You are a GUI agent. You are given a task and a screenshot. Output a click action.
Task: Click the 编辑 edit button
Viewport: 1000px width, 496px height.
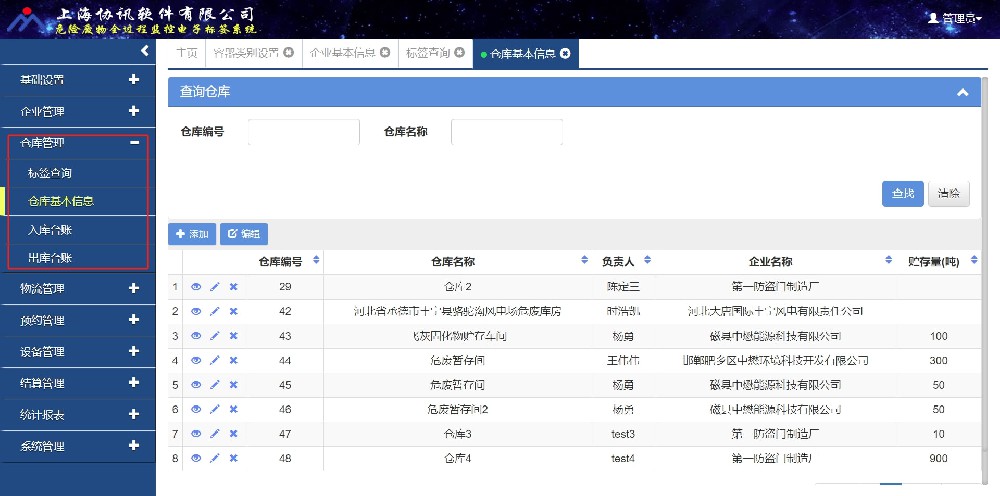pyautogui.click(x=244, y=234)
